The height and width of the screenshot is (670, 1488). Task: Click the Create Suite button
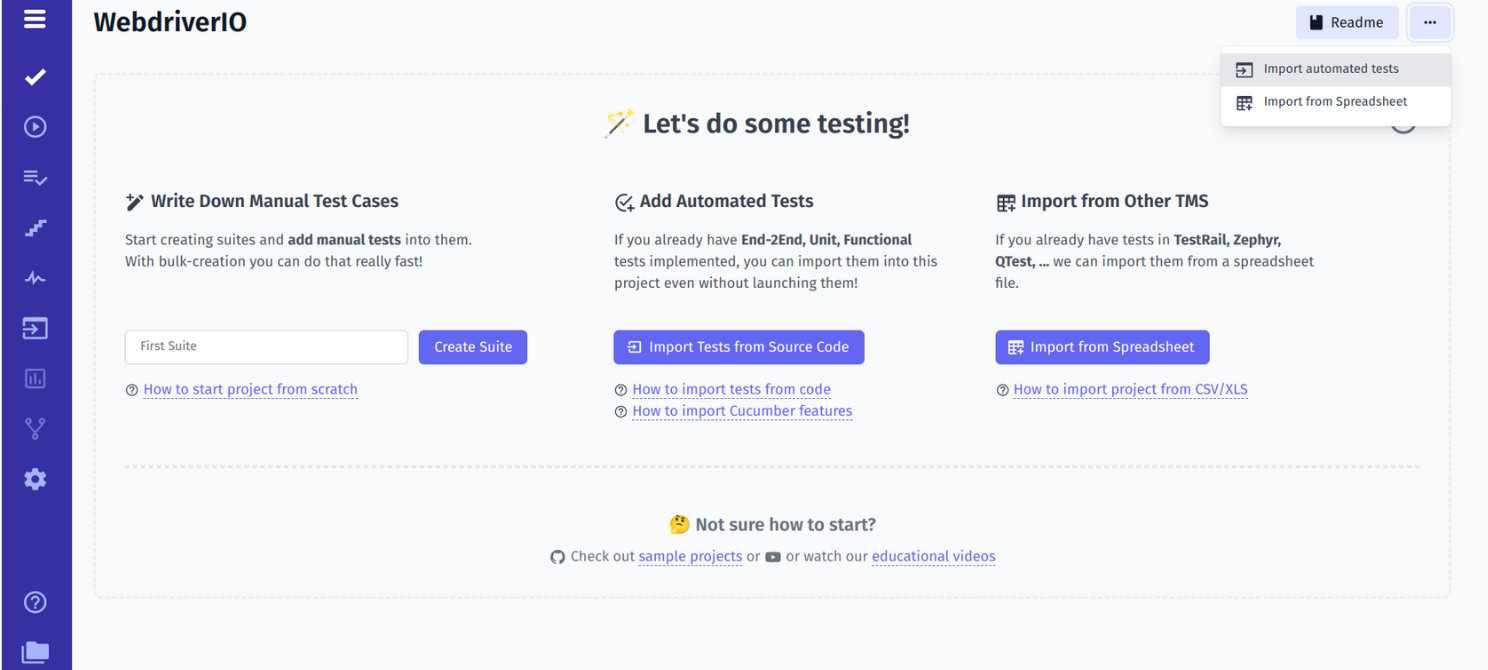473,347
